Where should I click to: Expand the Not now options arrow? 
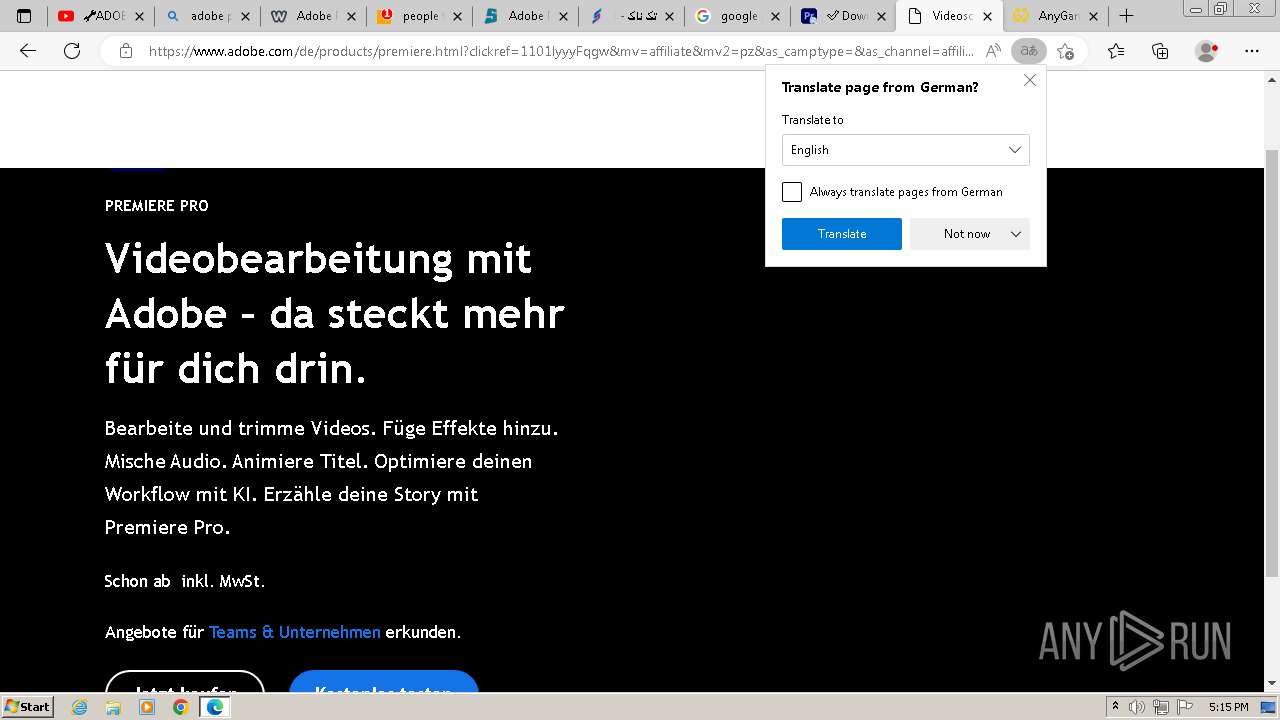click(1016, 234)
